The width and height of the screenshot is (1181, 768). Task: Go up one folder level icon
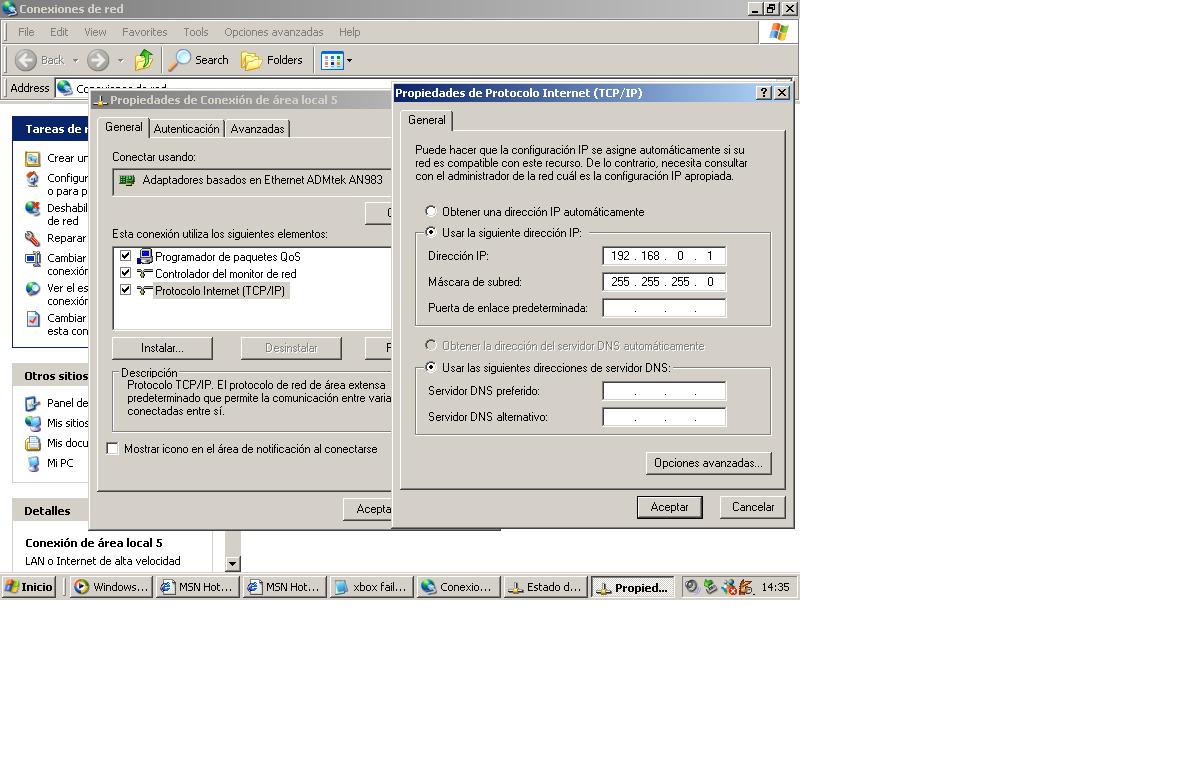point(144,59)
